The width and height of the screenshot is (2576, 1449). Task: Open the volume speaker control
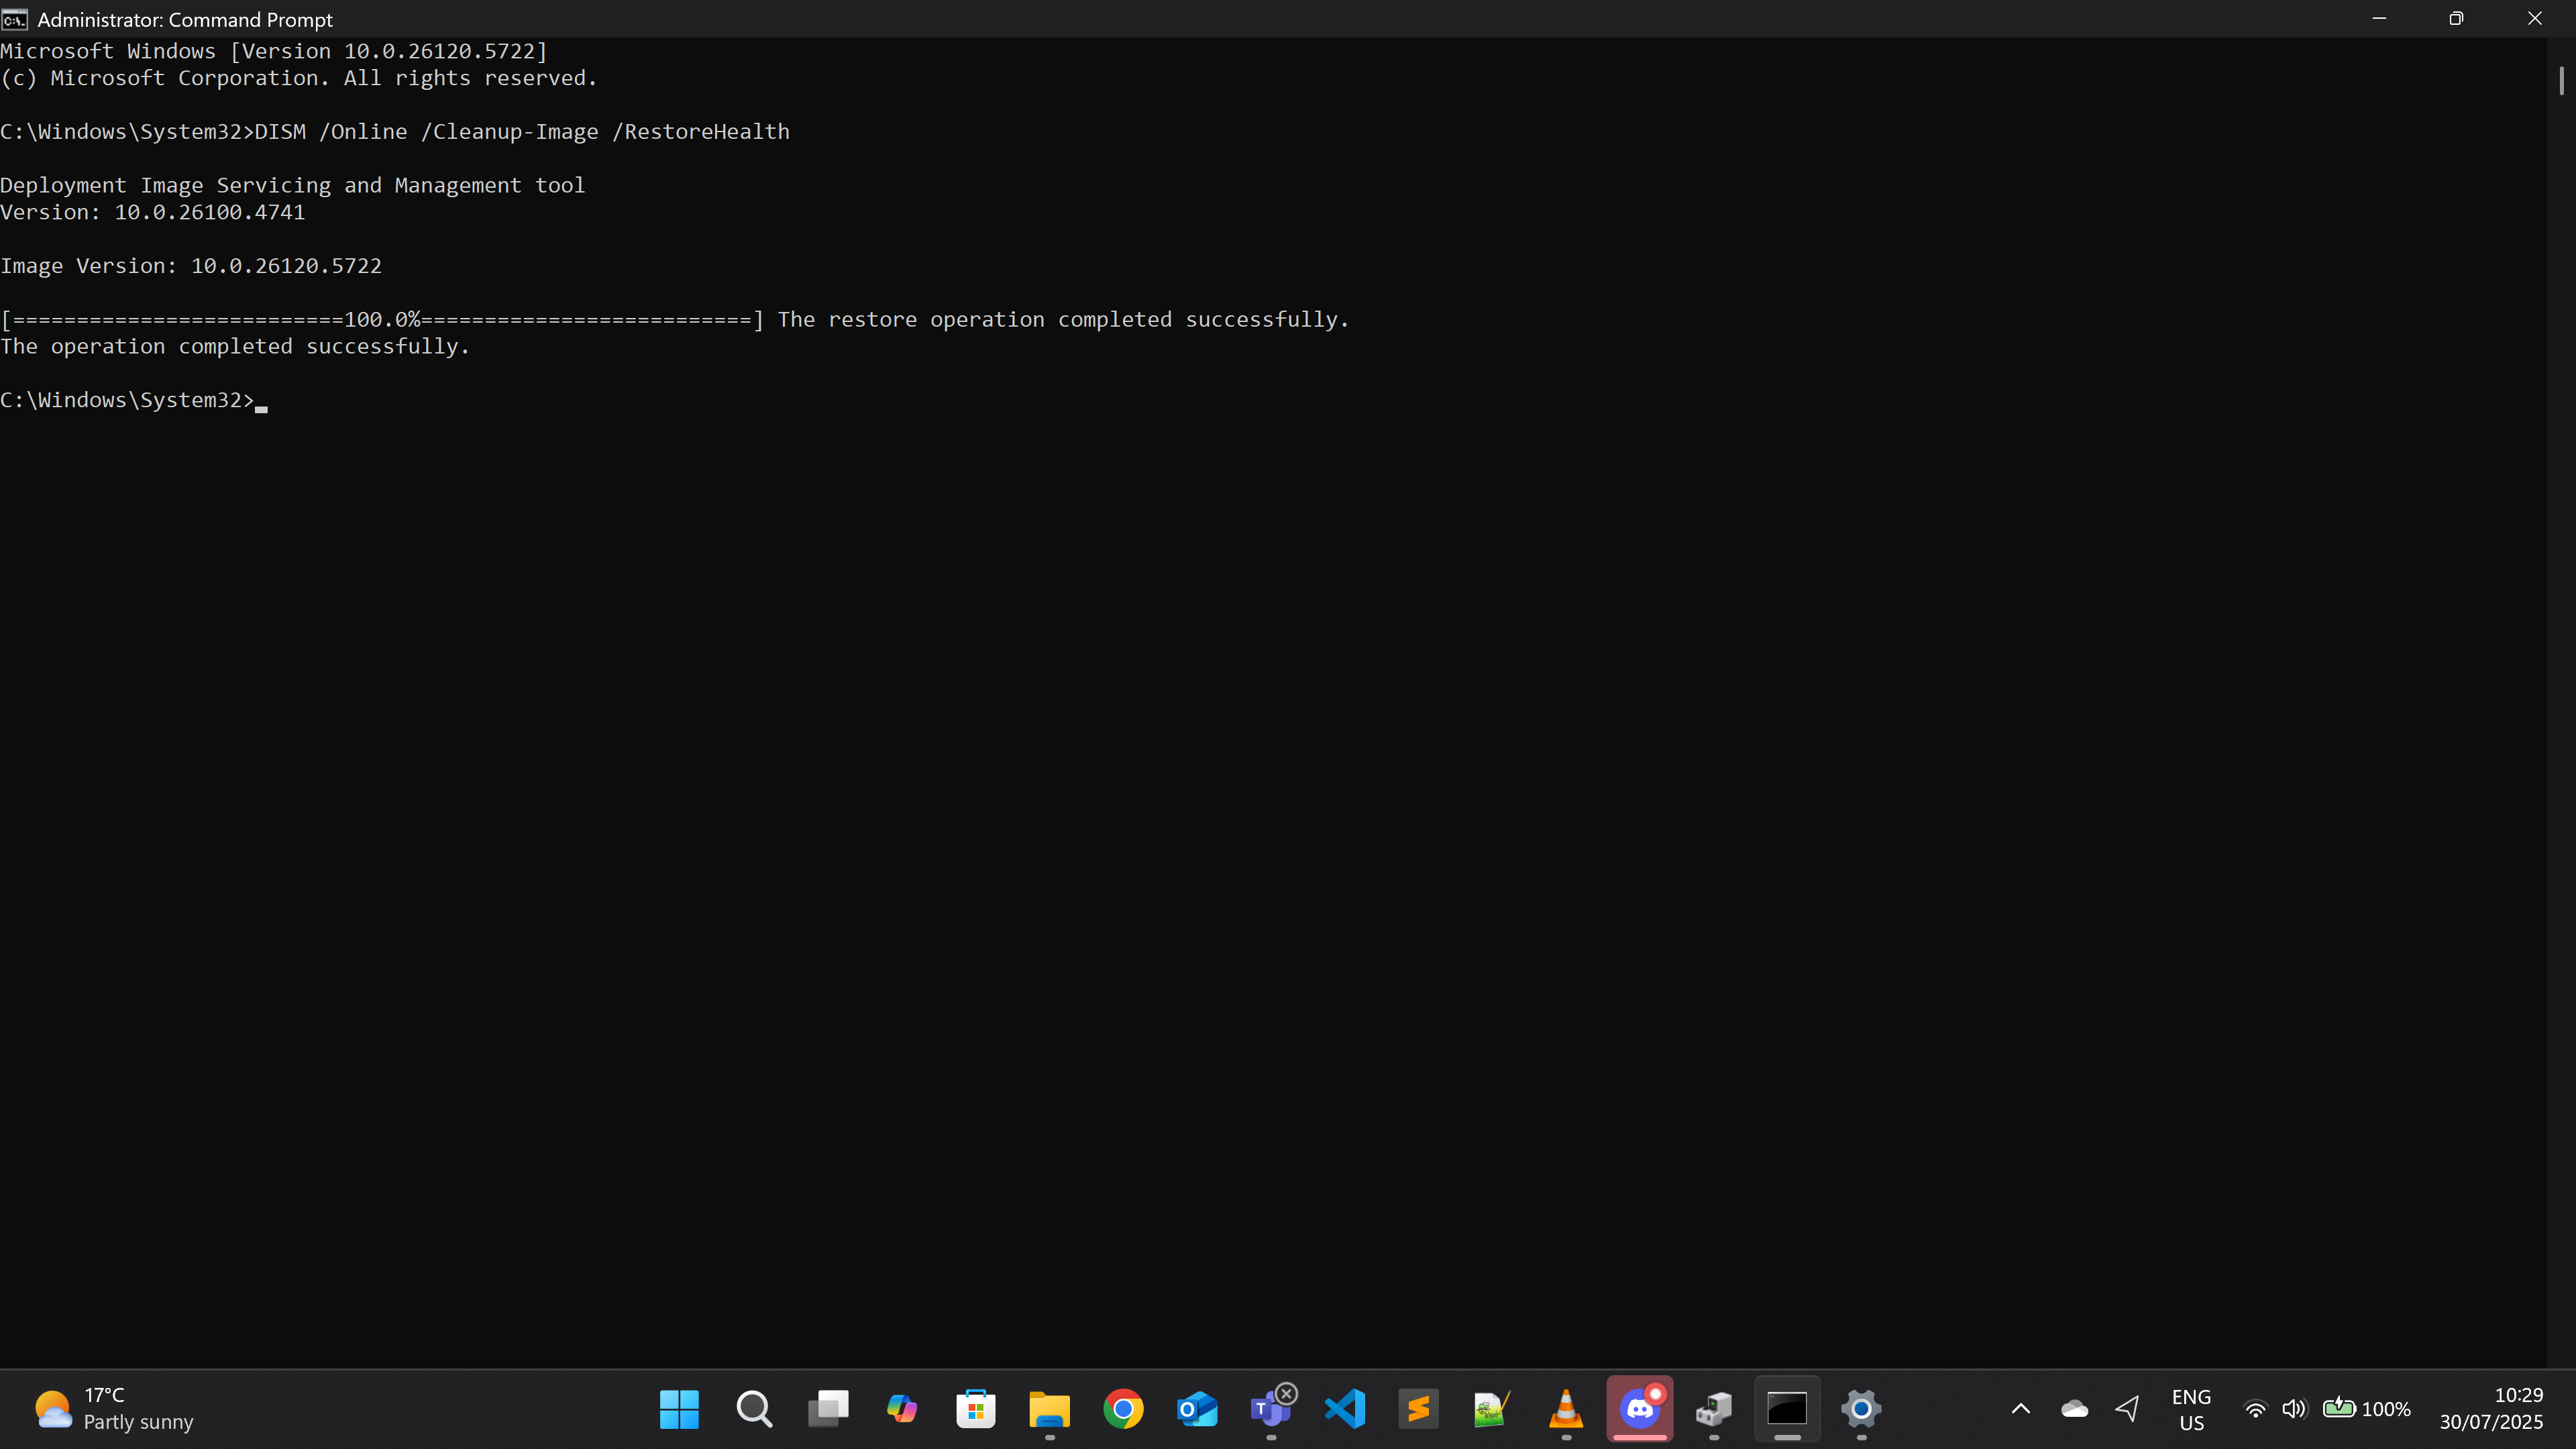coord(2294,1409)
